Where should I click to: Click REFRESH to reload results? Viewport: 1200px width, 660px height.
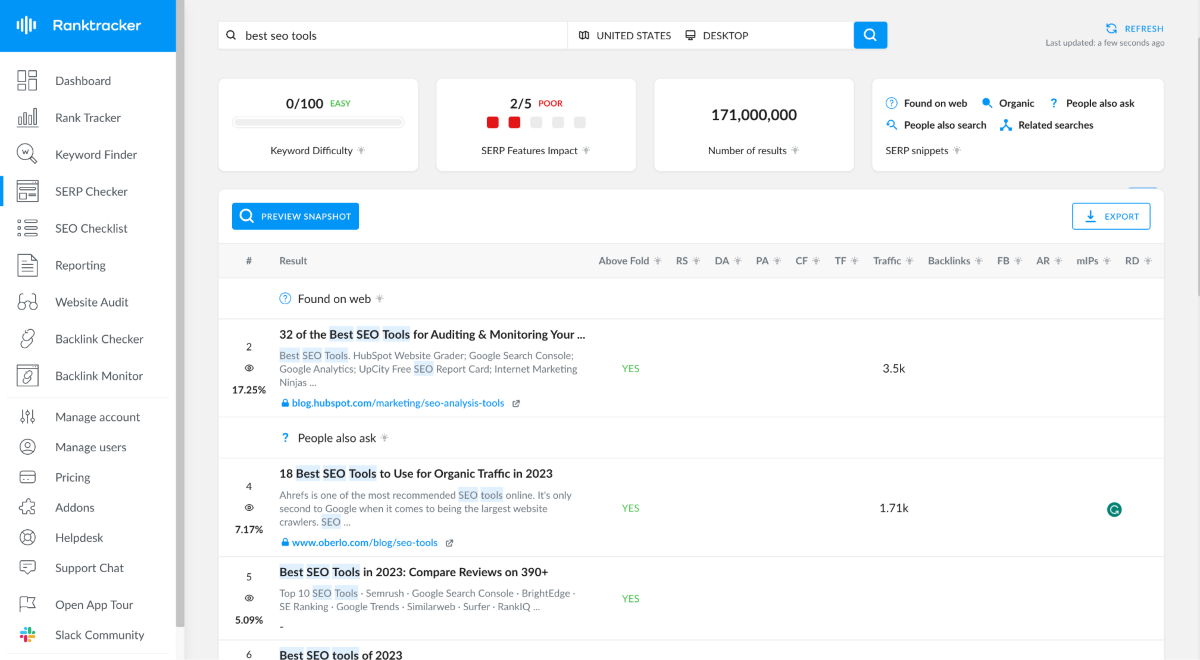1134,29
